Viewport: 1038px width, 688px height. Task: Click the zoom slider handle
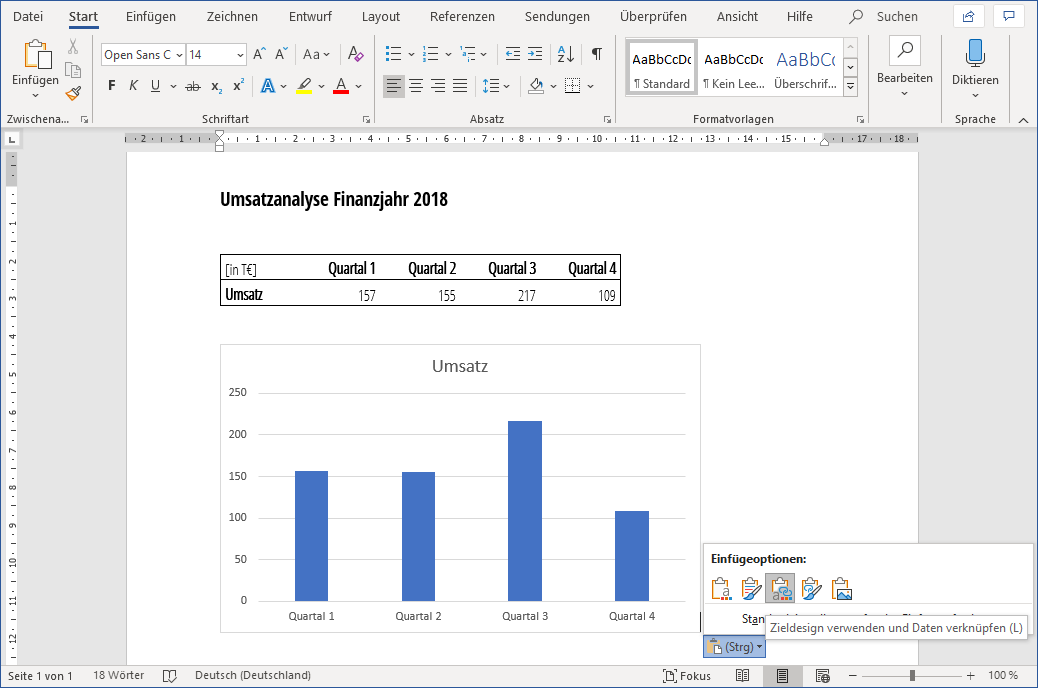tap(912, 675)
